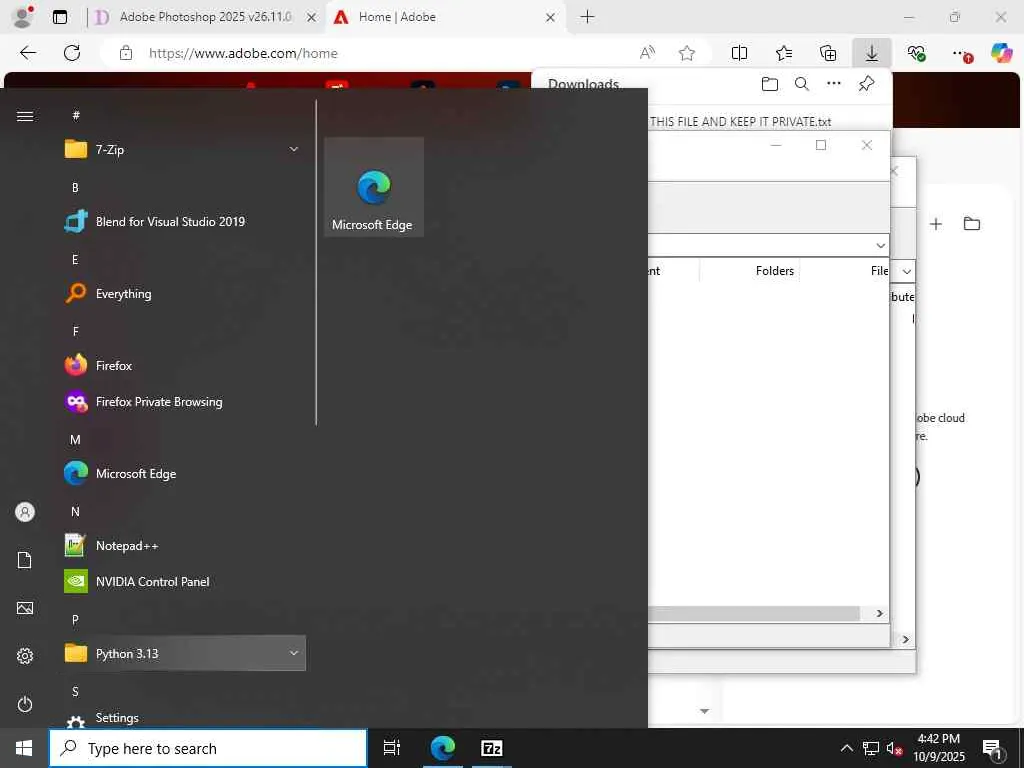Viewport: 1024px width, 768px height.
Task: Open the user account icon in Start sidebar
Action: (25, 512)
